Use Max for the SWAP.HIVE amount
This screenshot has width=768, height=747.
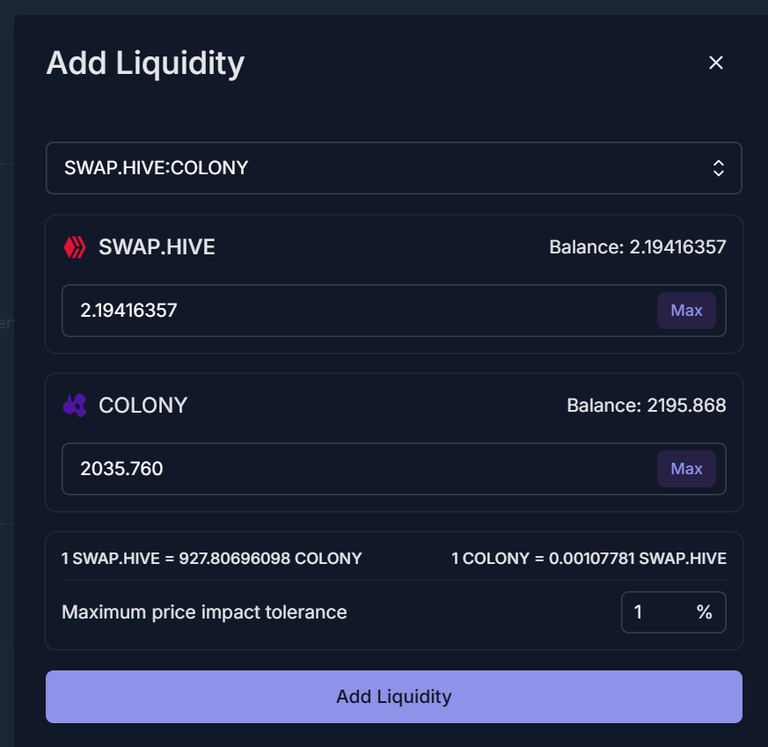click(x=686, y=311)
